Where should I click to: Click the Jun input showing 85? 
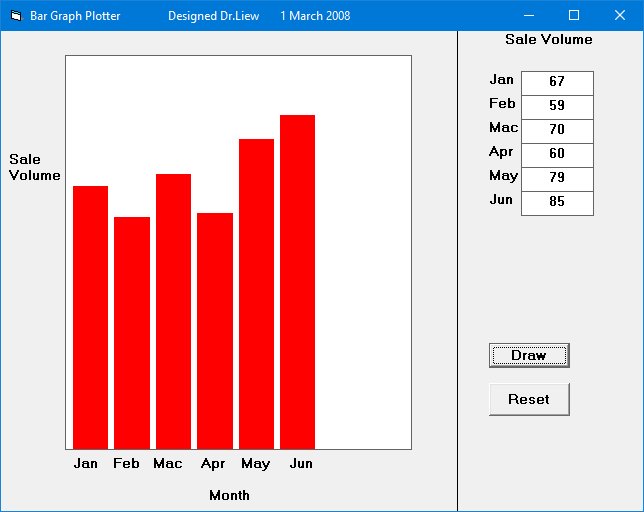557,203
